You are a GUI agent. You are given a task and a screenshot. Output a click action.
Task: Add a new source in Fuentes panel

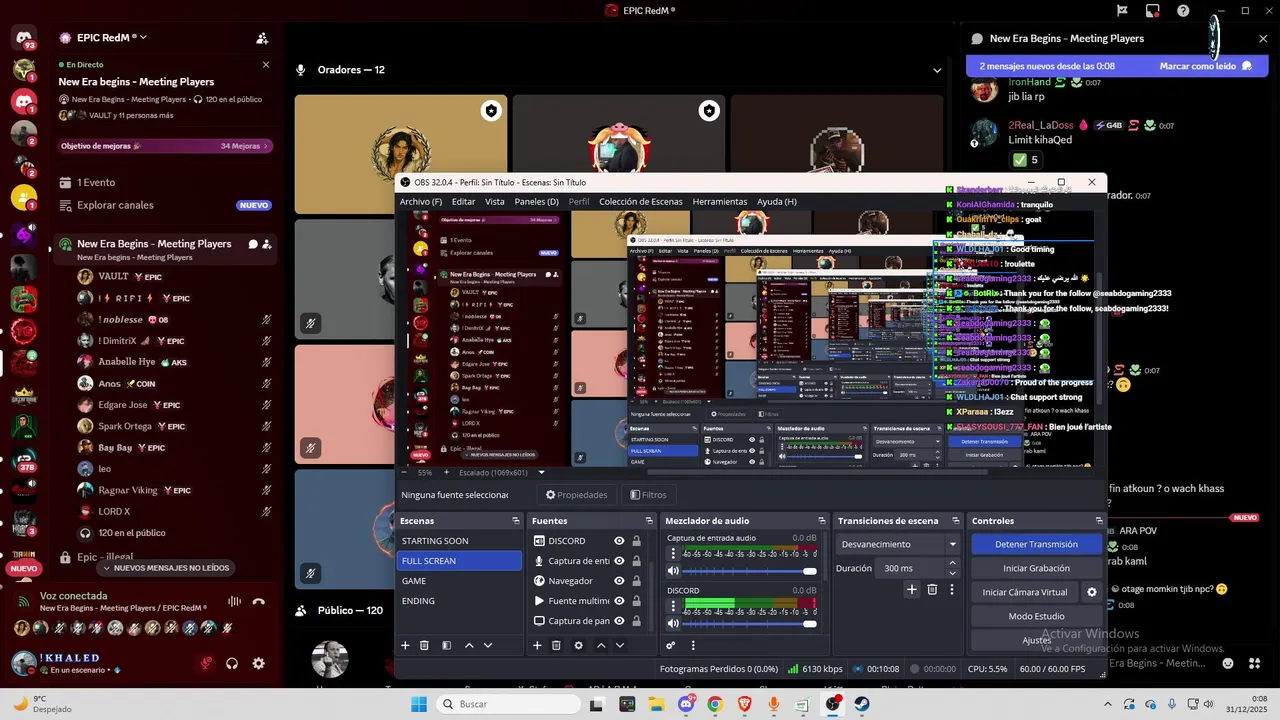537,646
